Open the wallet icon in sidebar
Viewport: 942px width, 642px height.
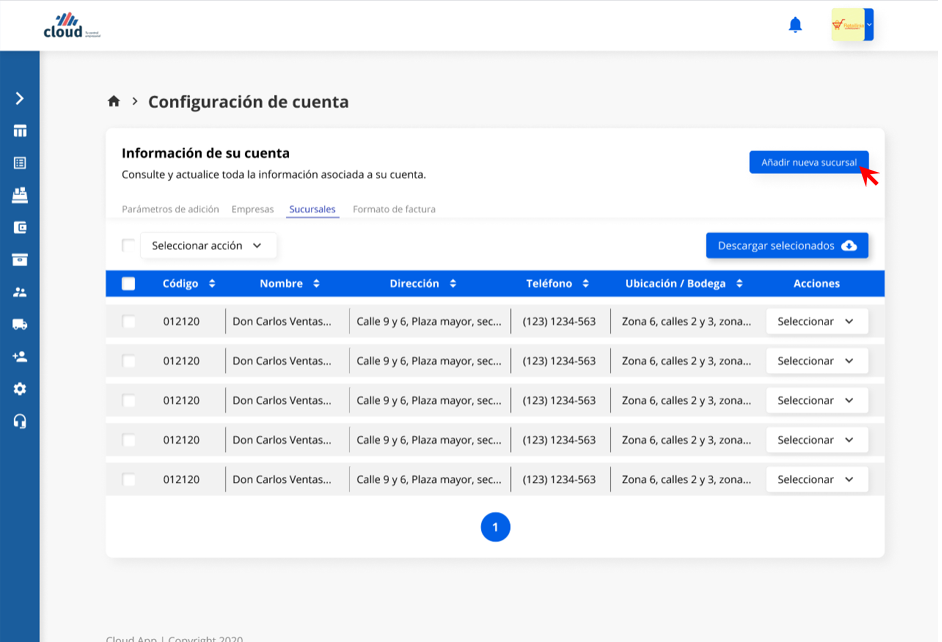tap(20, 228)
